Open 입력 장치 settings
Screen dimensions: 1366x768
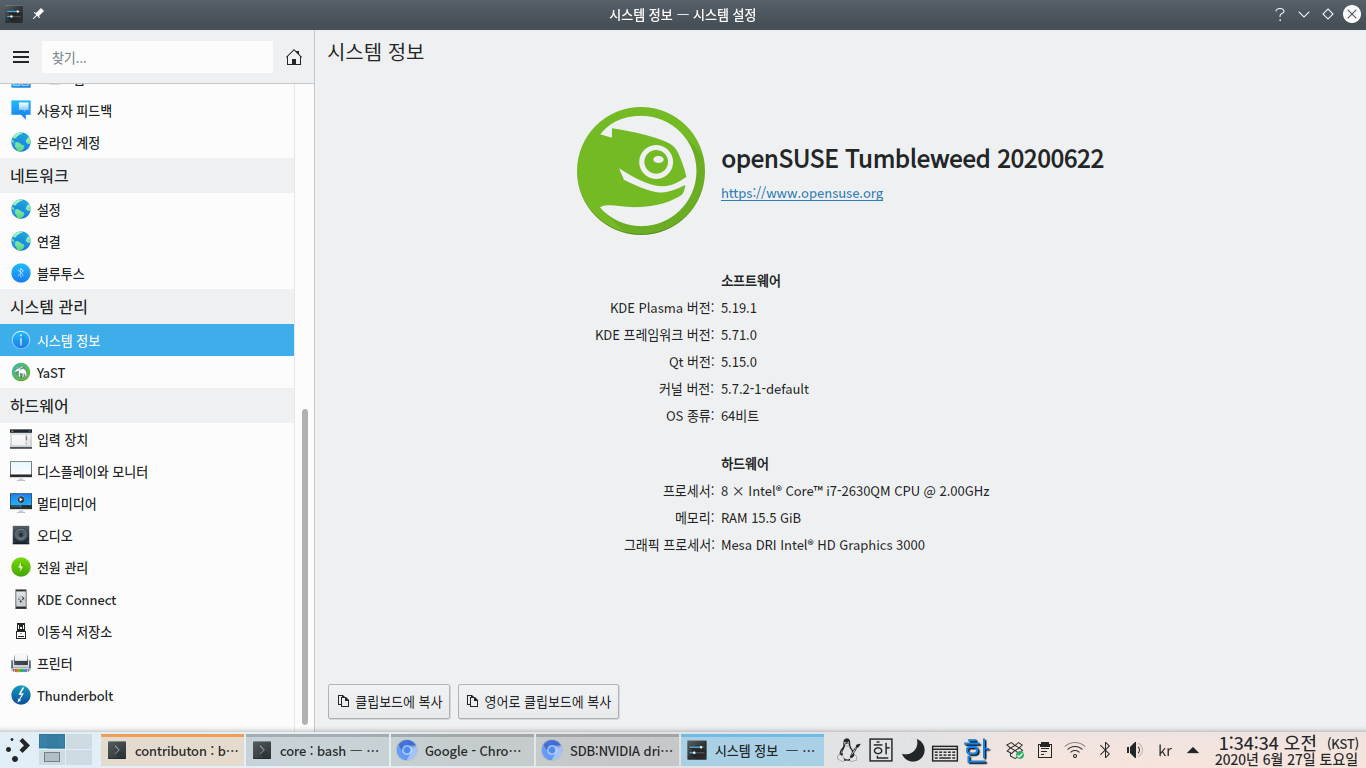point(147,440)
